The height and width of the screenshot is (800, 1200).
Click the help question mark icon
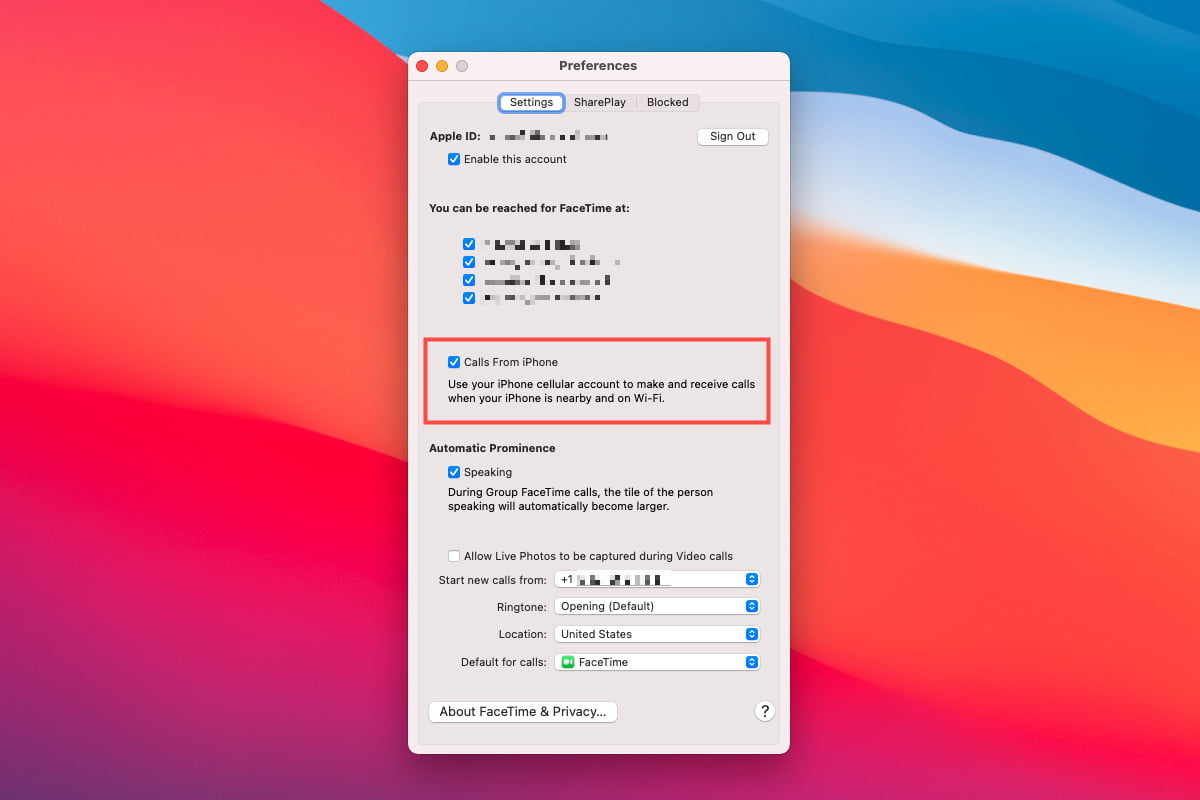[x=765, y=711]
